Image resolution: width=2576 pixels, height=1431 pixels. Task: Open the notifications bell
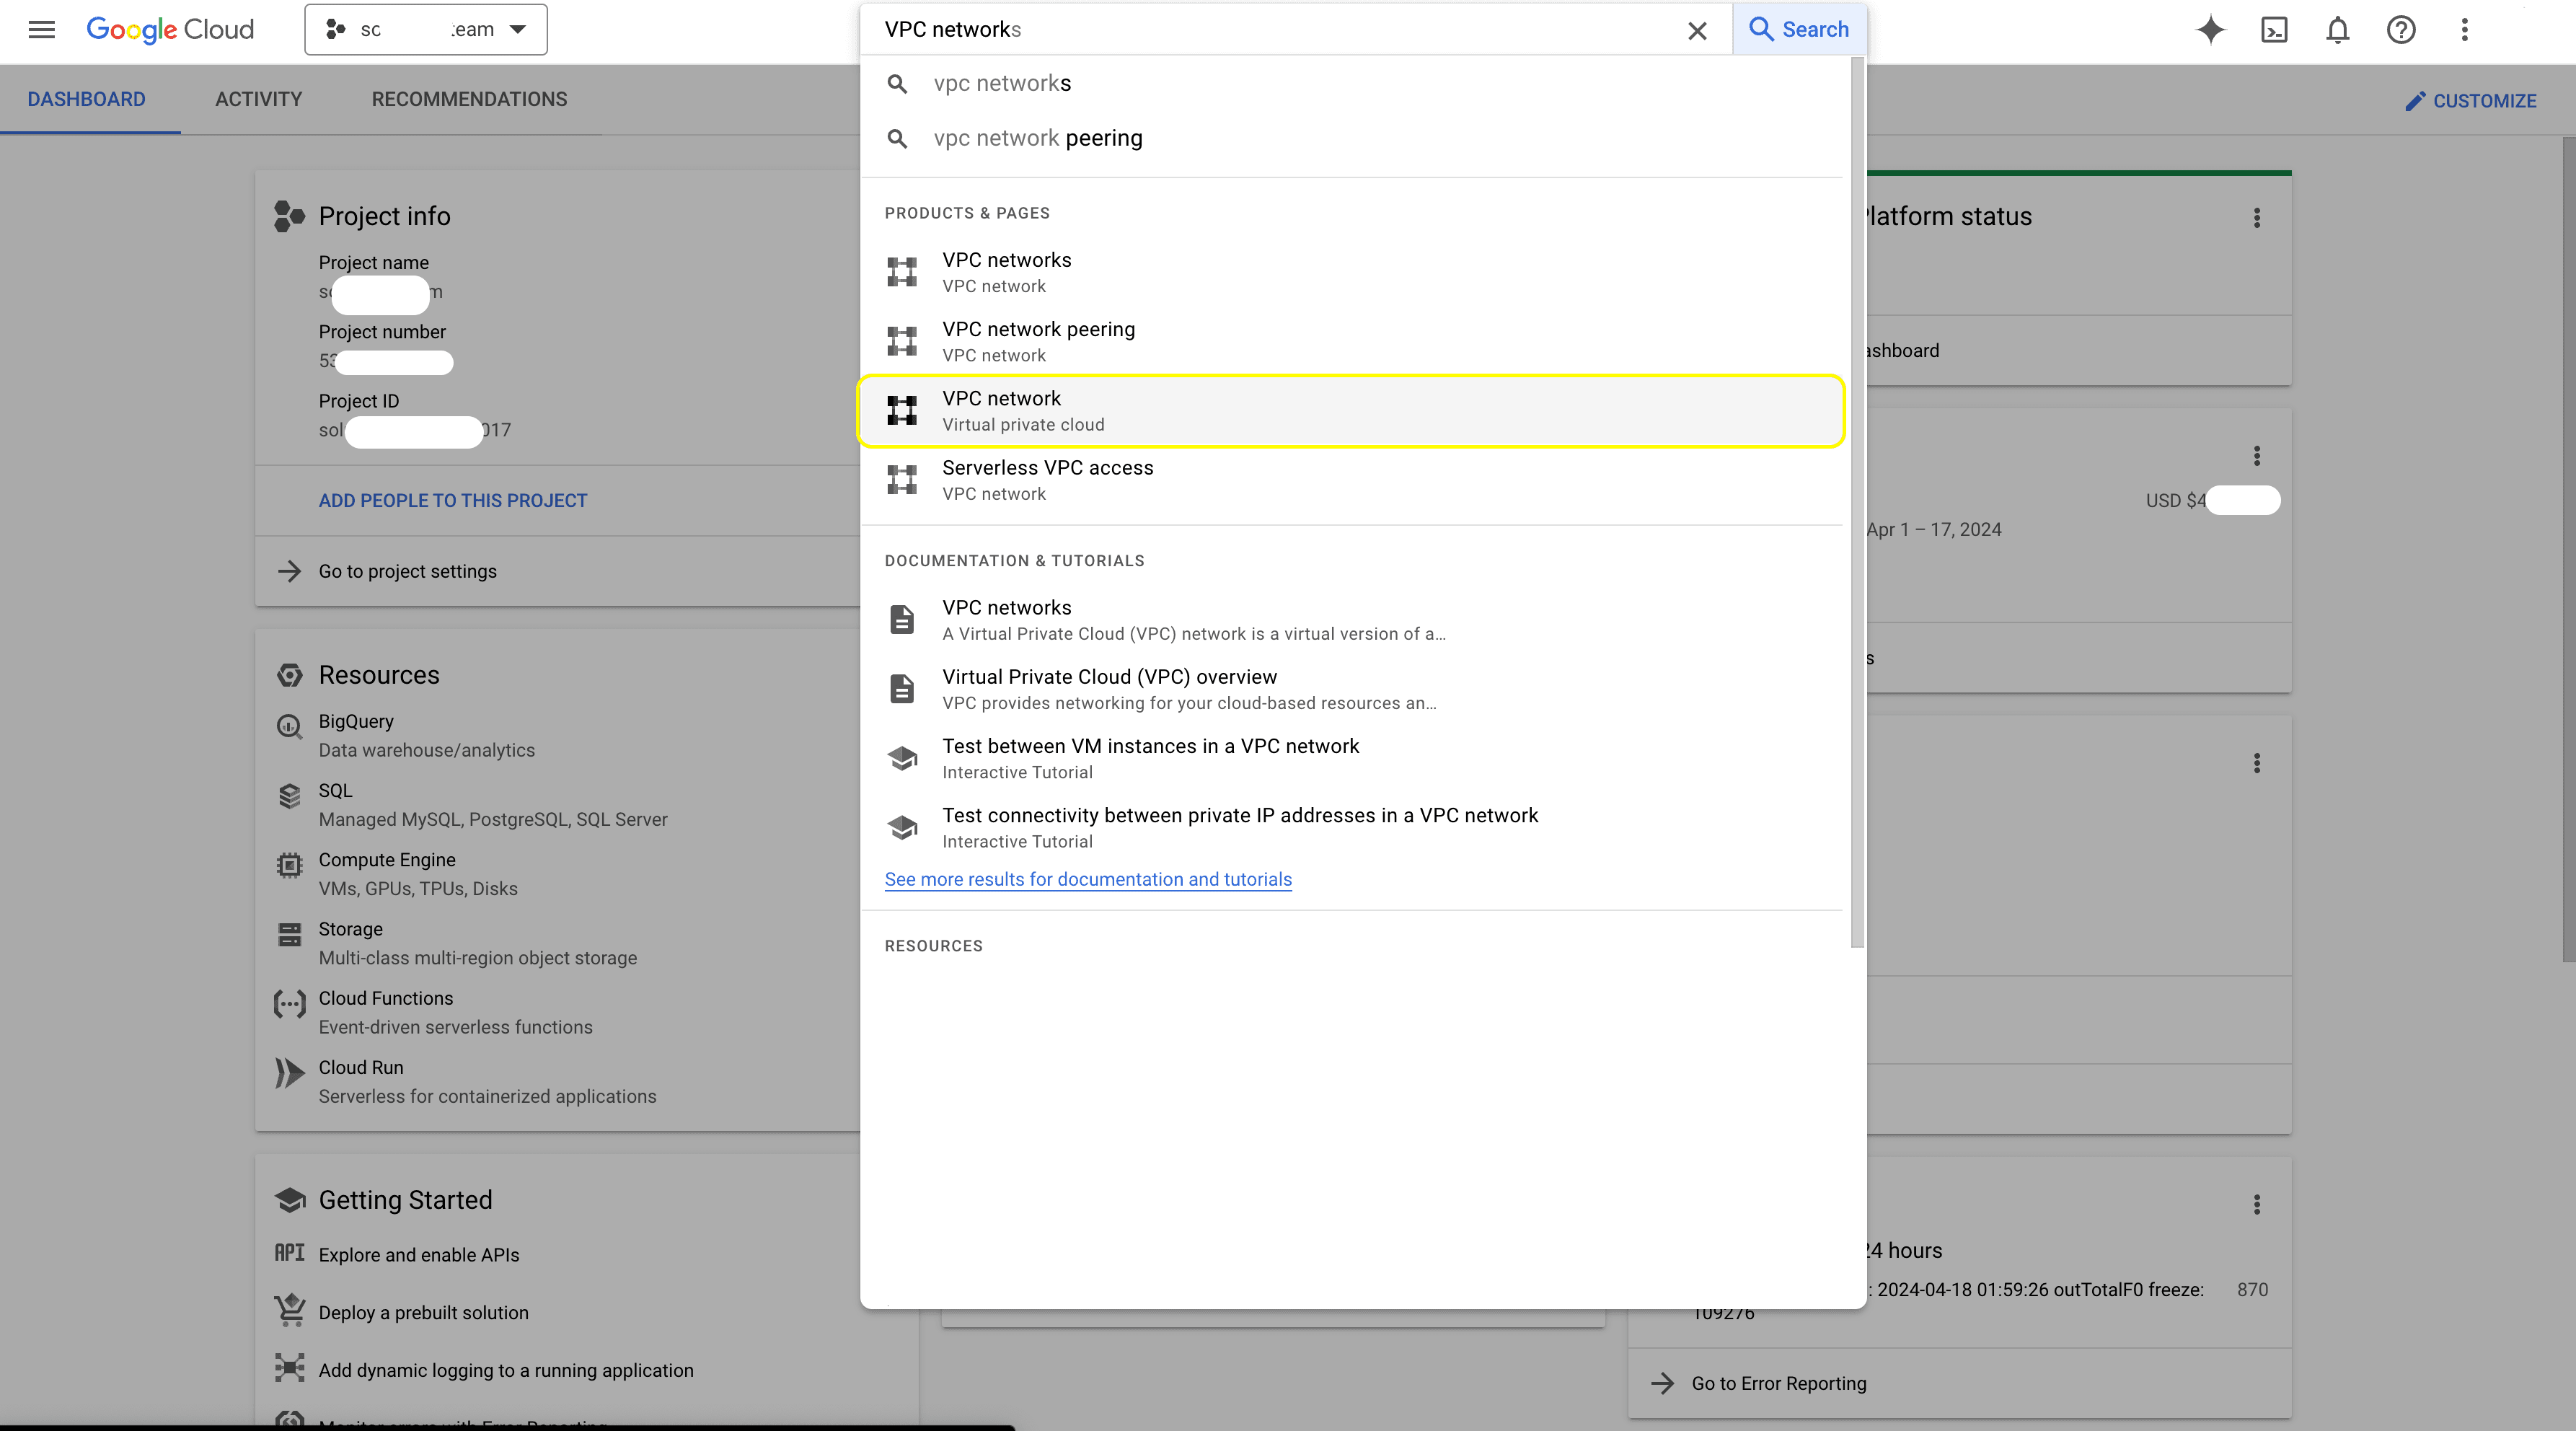pos(2337,29)
